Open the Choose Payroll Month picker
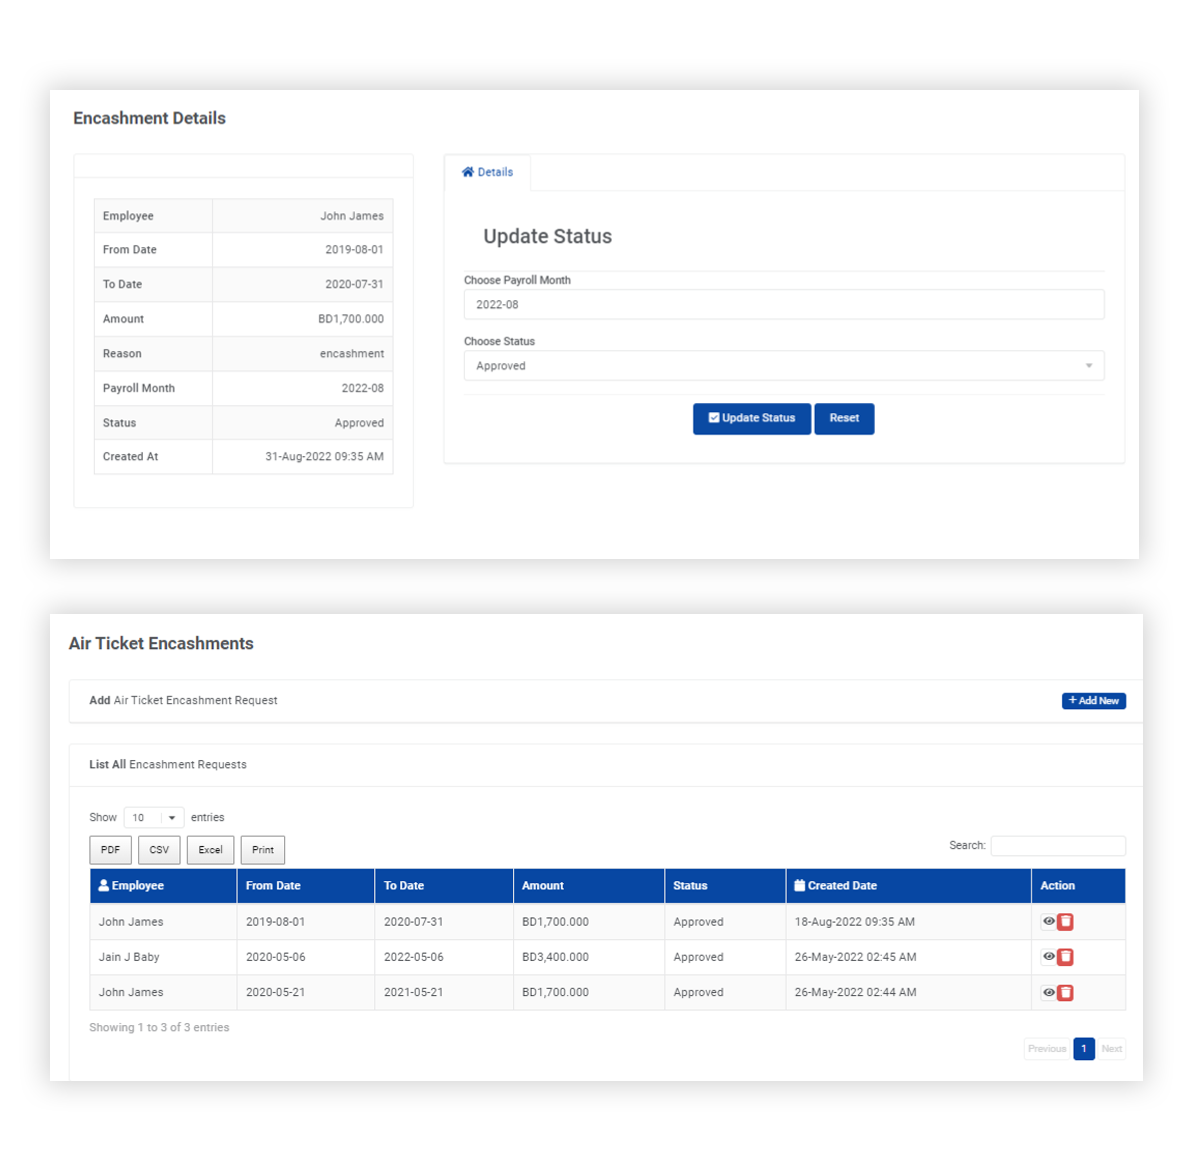The image size is (1200, 1153). click(784, 304)
